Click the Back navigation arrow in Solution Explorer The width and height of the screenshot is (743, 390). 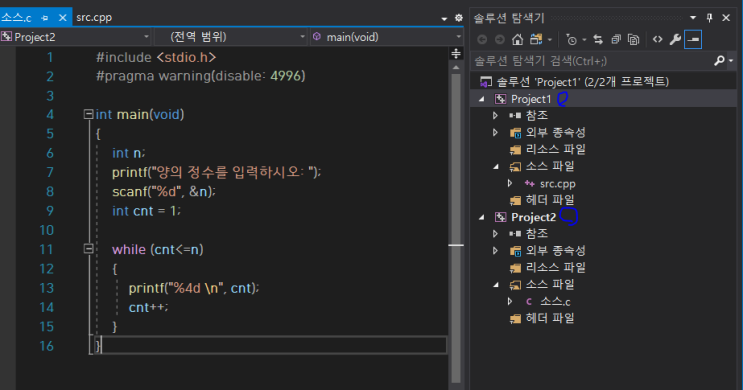(x=482, y=40)
